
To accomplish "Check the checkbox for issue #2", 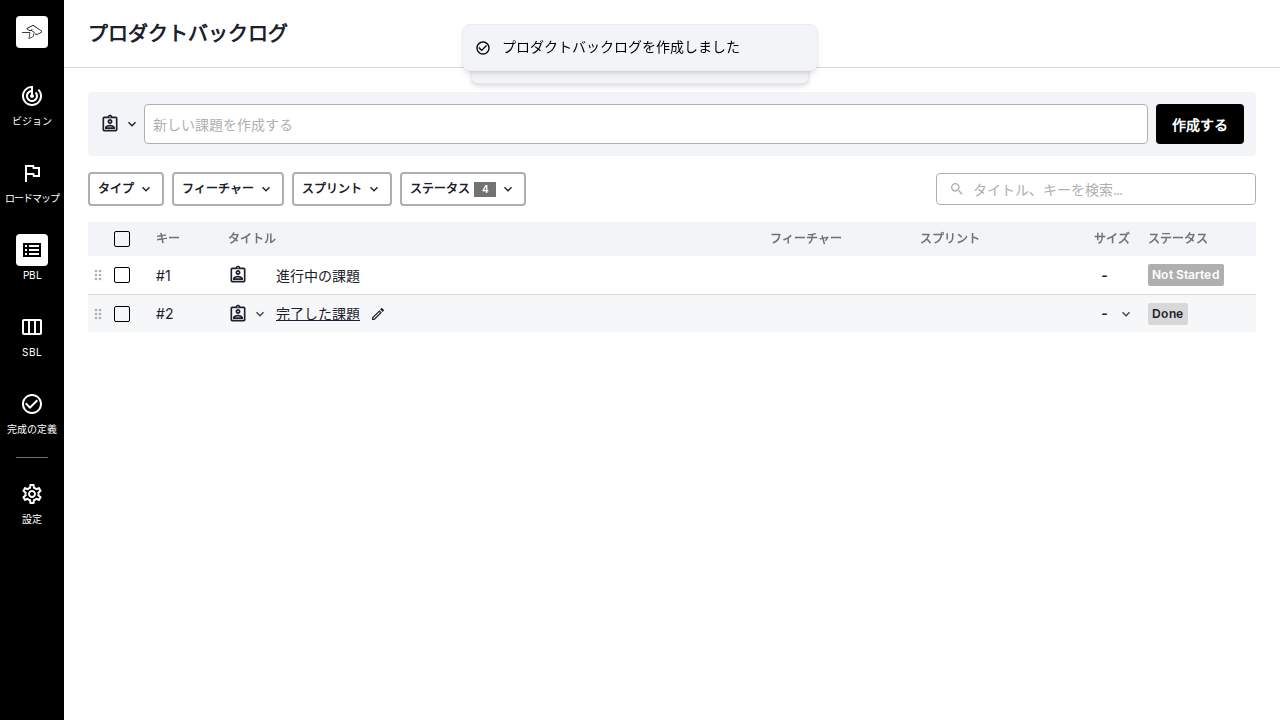I will (x=122, y=314).
